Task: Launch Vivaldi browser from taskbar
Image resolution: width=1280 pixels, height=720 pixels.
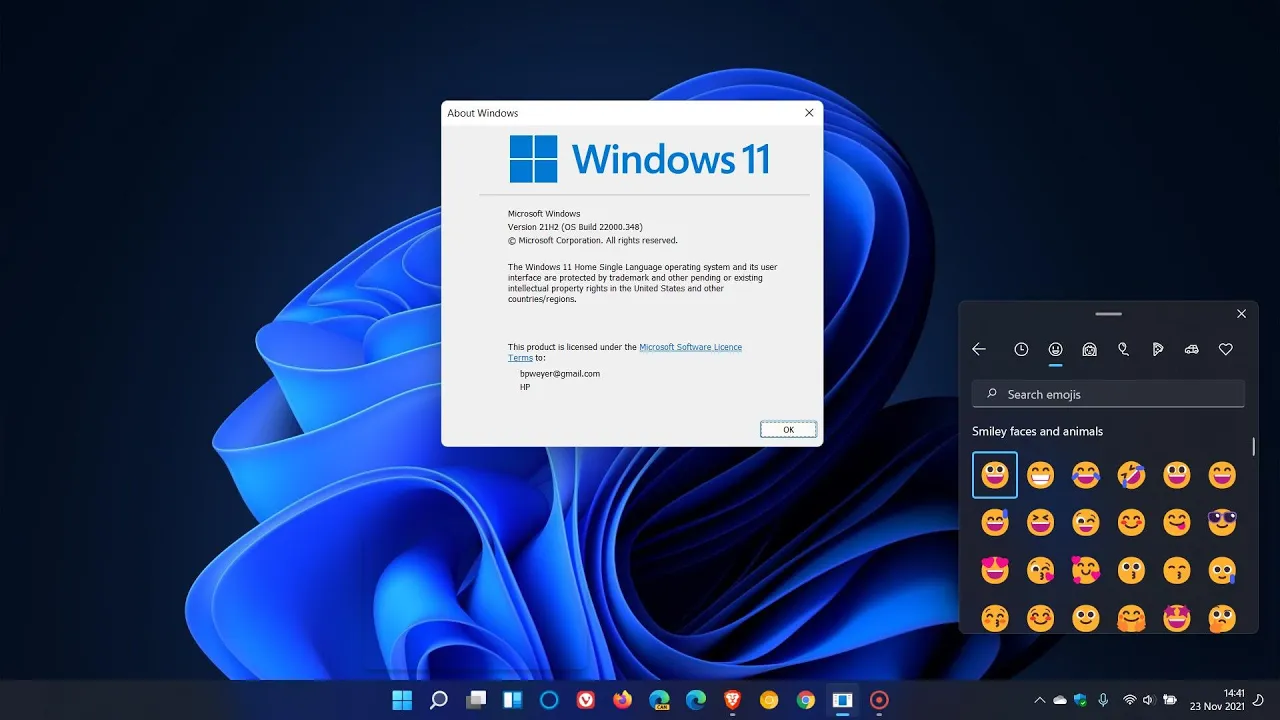Action: (586, 700)
